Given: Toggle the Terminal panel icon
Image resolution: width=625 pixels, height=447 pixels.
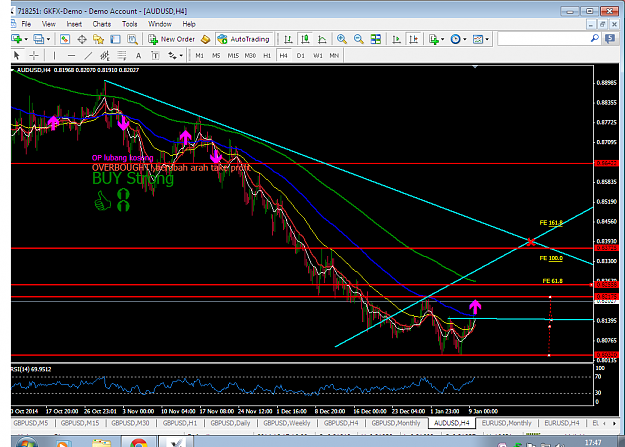Looking at the screenshot, I should pyautogui.click(x=115, y=39).
